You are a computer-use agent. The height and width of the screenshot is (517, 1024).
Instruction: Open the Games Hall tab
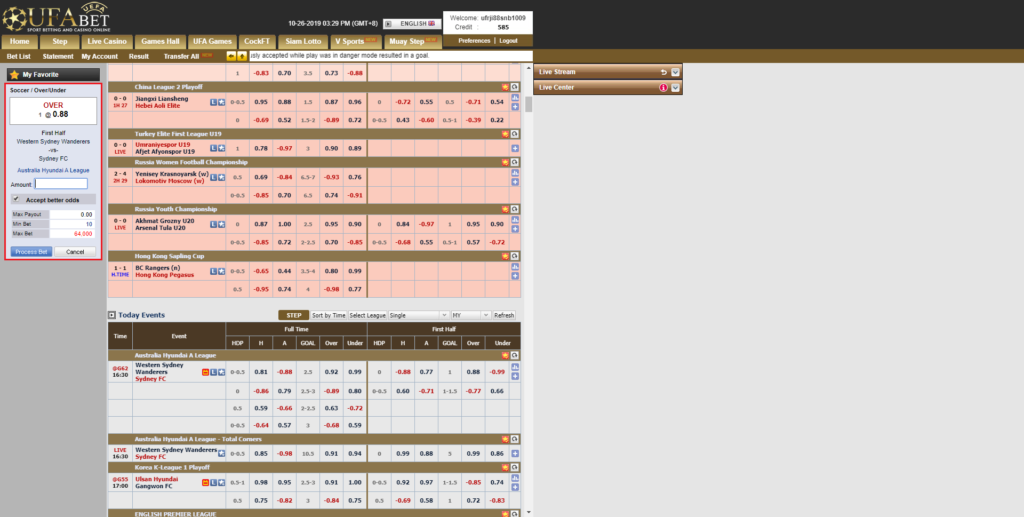(x=160, y=42)
